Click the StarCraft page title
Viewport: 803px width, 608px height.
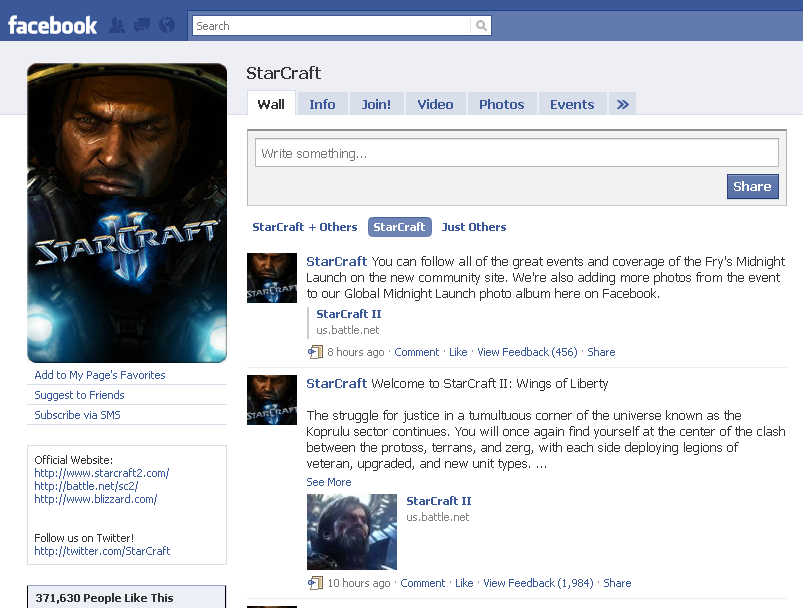point(284,73)
